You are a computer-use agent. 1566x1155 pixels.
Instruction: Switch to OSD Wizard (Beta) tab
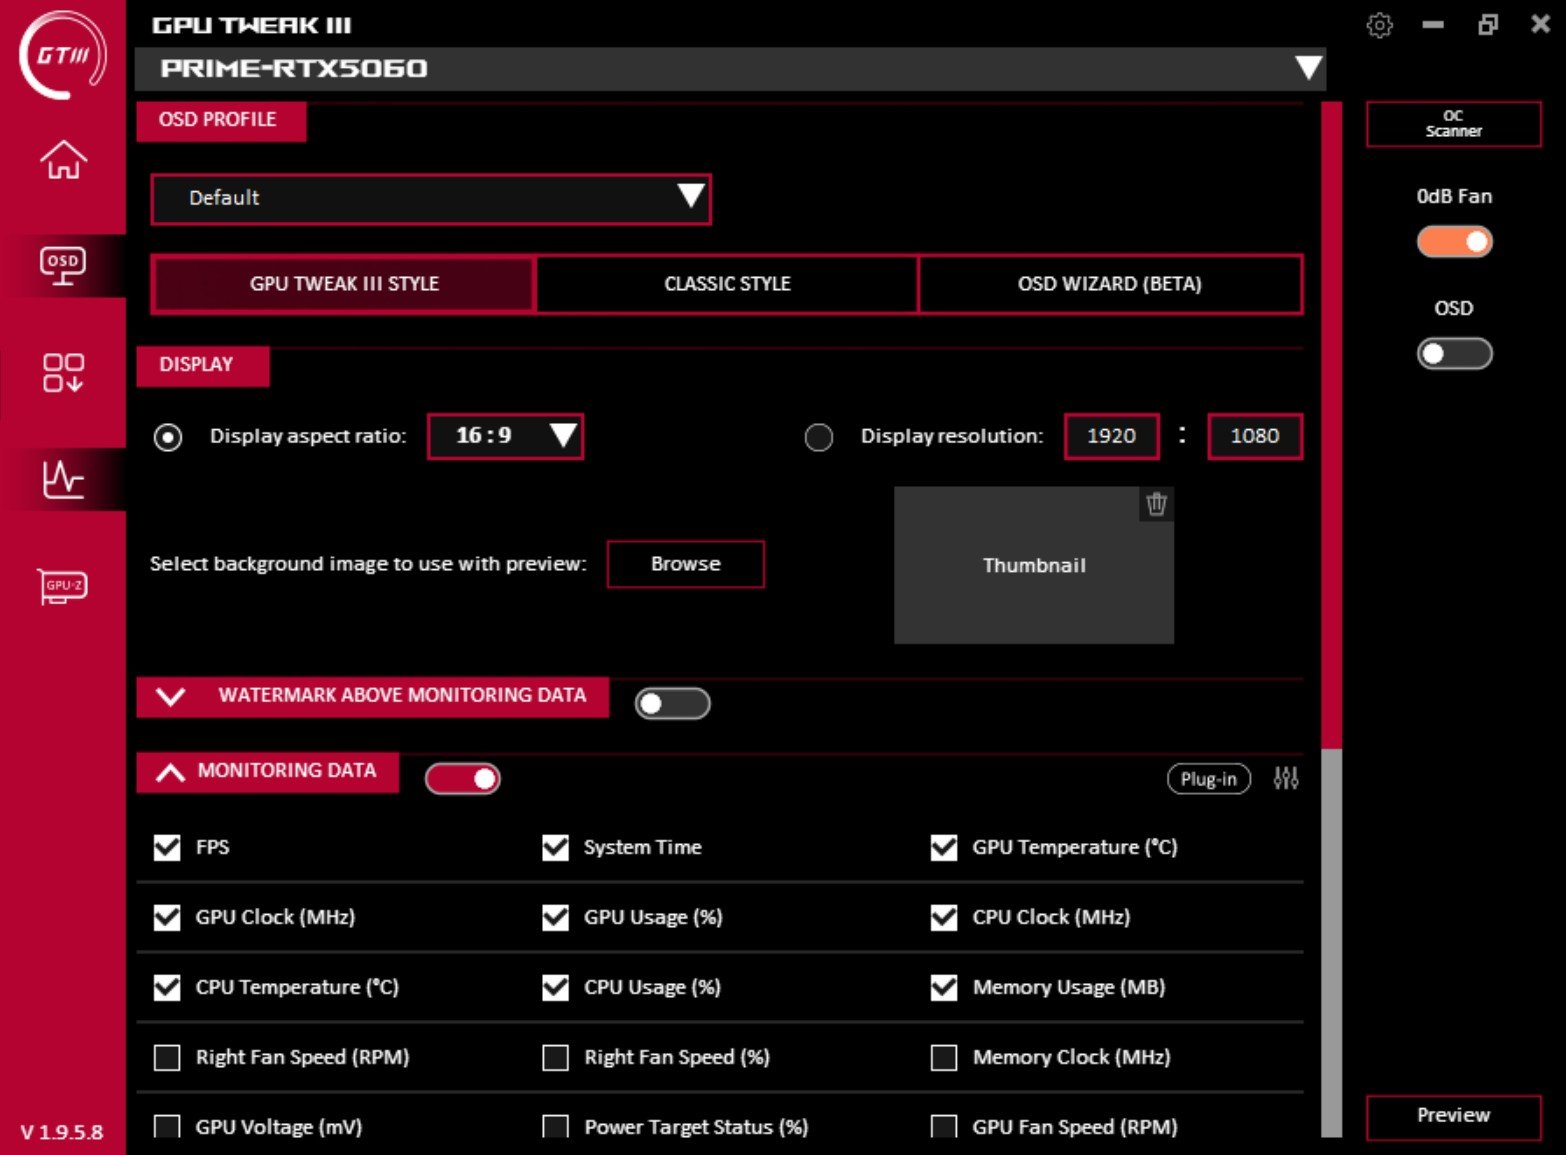pyautogui.click(x=1110, y=284)
